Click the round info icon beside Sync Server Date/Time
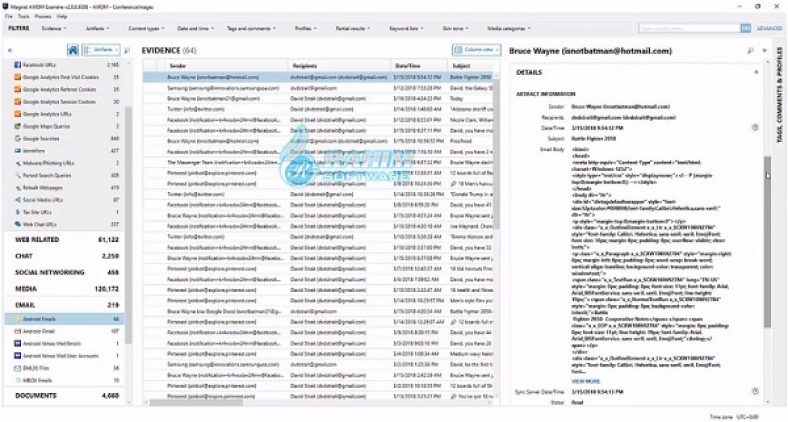 point(755,391)
